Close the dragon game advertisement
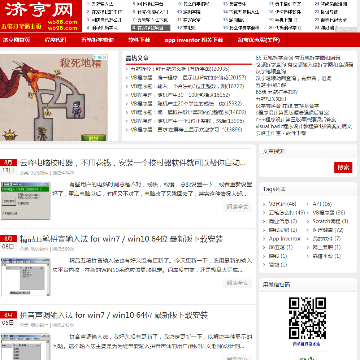The image size is (360, 360). pyautogui.click(x=104, y=57)
